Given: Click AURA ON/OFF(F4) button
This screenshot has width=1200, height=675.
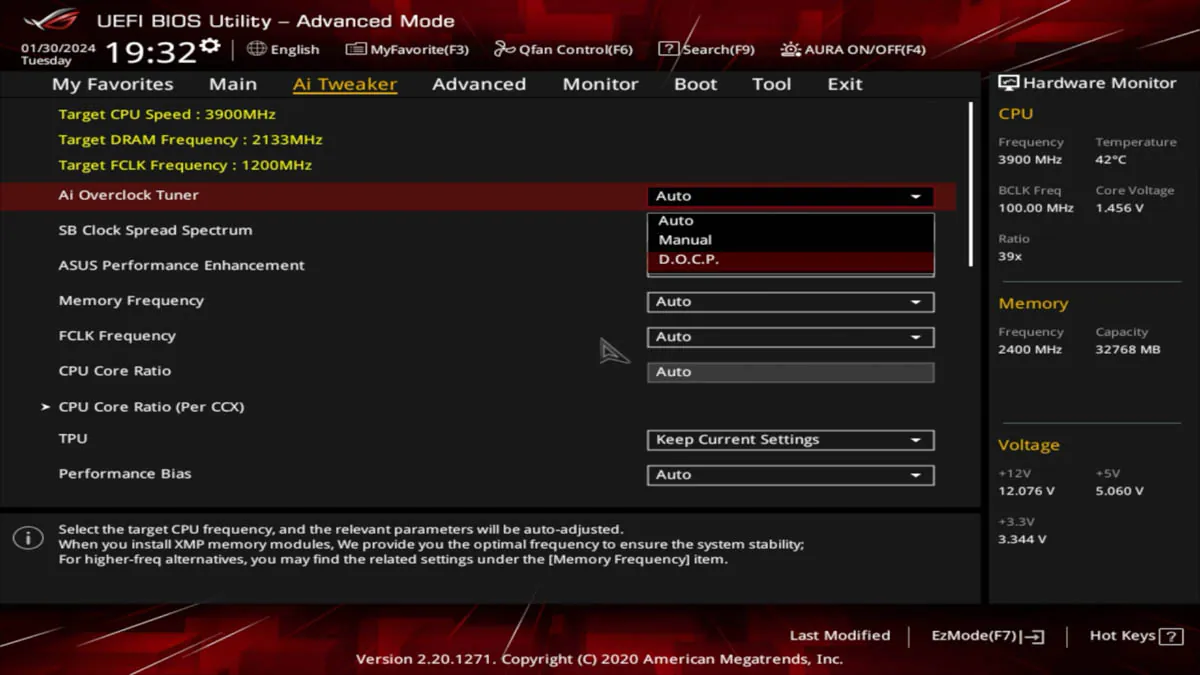Looking at the screenshot, I should click(x=854, y=49).
